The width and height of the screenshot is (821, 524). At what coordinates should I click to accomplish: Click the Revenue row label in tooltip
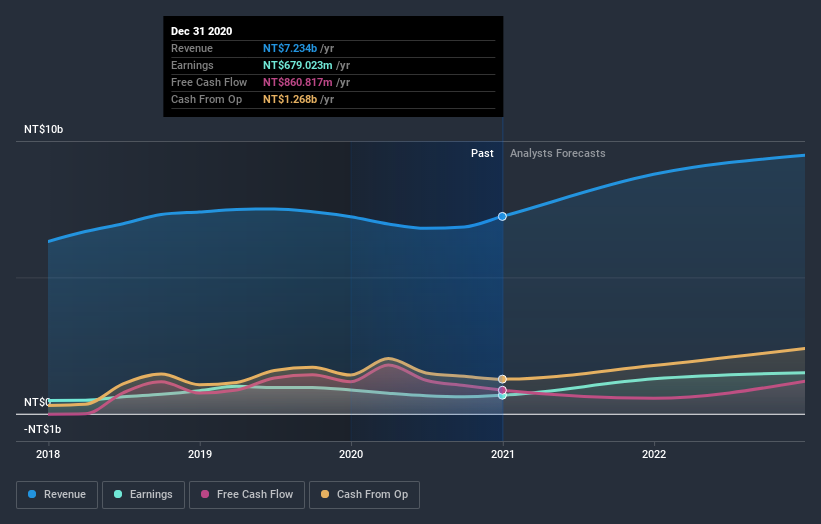pos(192,48)
